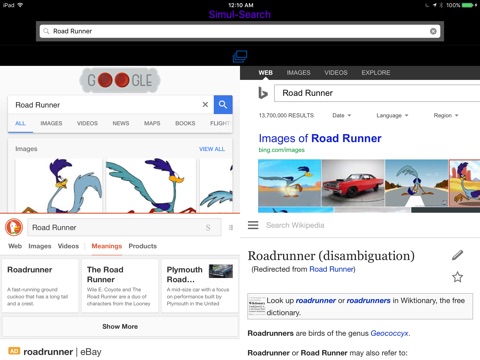
Task: Open Bing's Language filter dropdown
Action: tap(392, 115)
